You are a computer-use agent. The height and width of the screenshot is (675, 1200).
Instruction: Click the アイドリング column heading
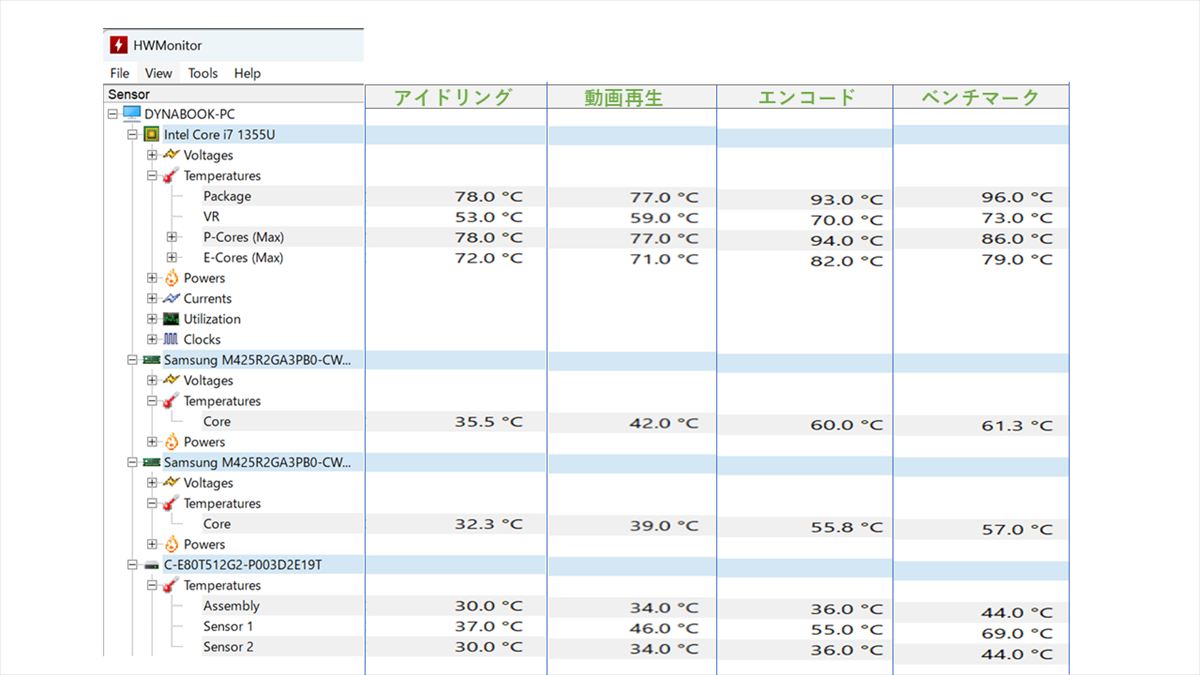coord(452,97)
